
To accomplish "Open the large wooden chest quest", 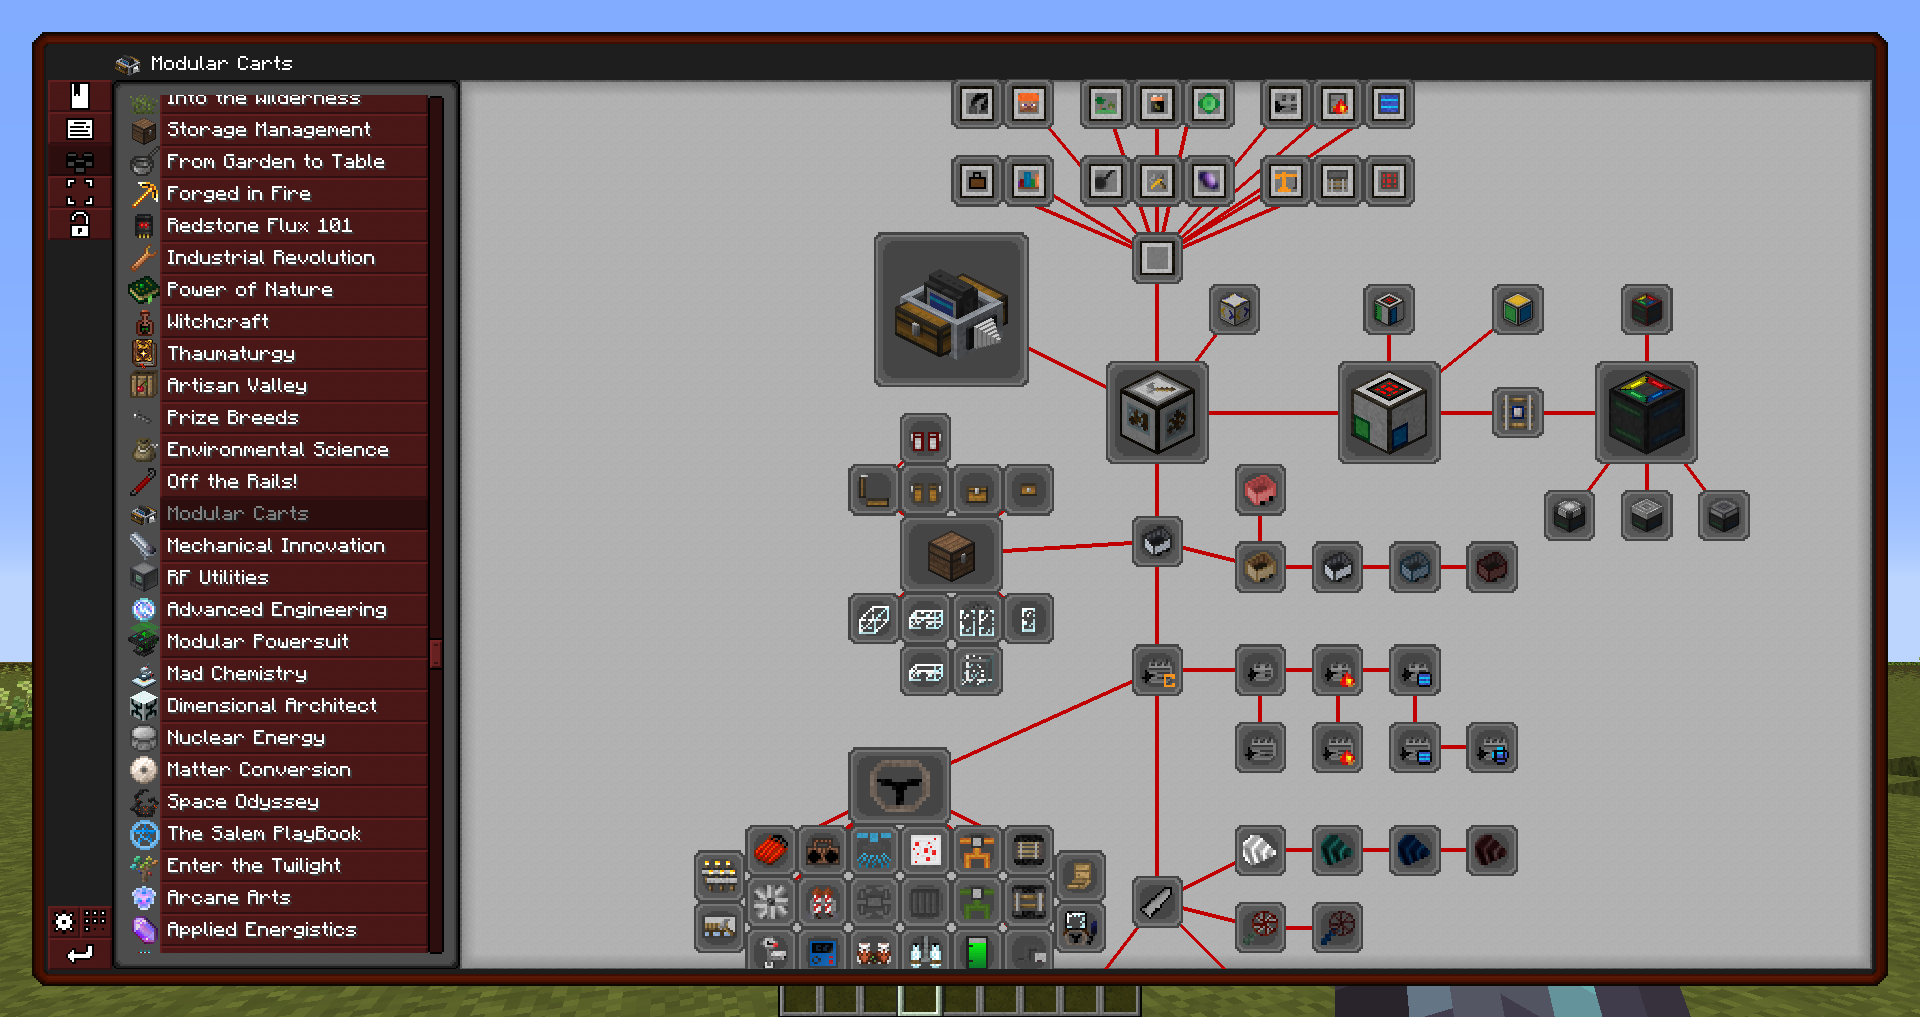I will pos(951,555).
